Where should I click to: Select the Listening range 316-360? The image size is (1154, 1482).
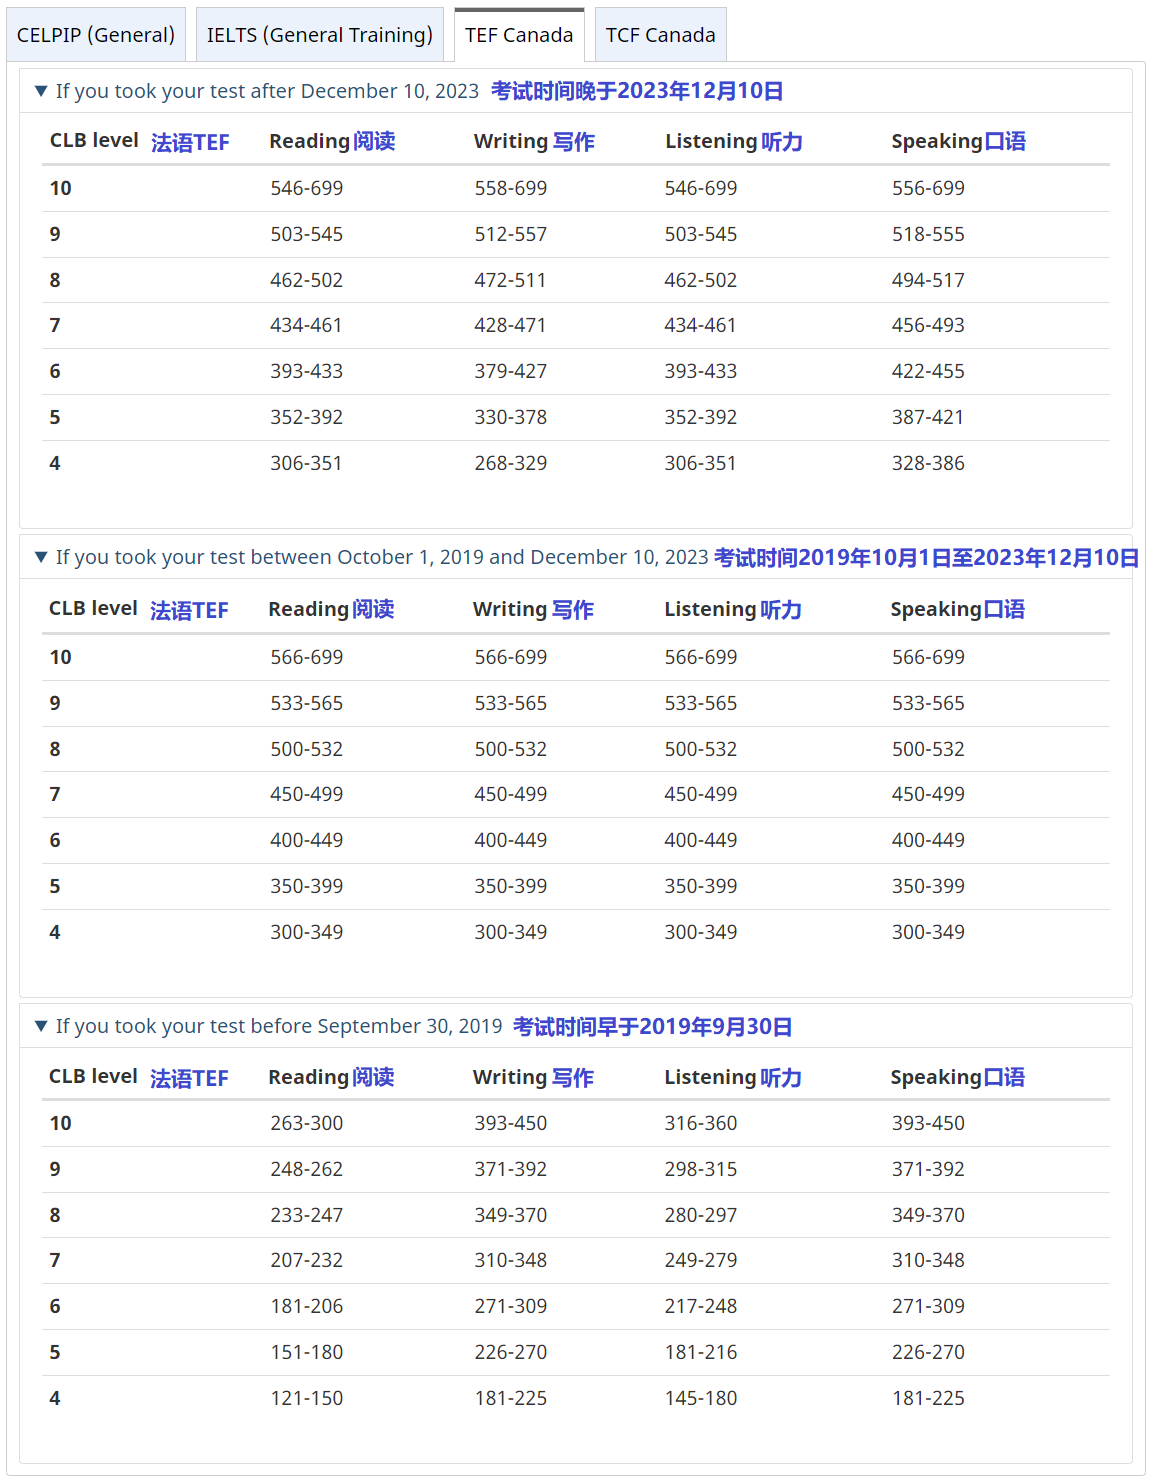point(700,1123)
